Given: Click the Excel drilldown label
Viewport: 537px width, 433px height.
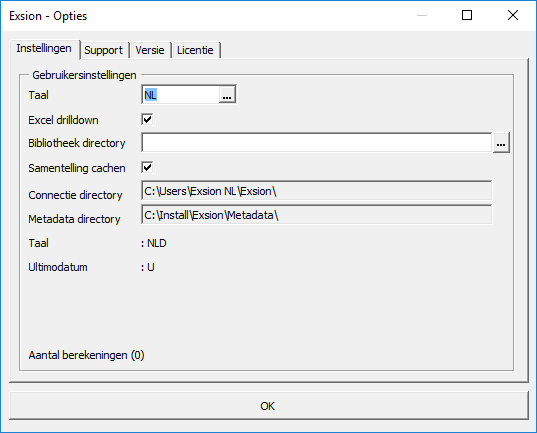Looking at the screenshot, I should pyautogui.click(x=63, y=120).
